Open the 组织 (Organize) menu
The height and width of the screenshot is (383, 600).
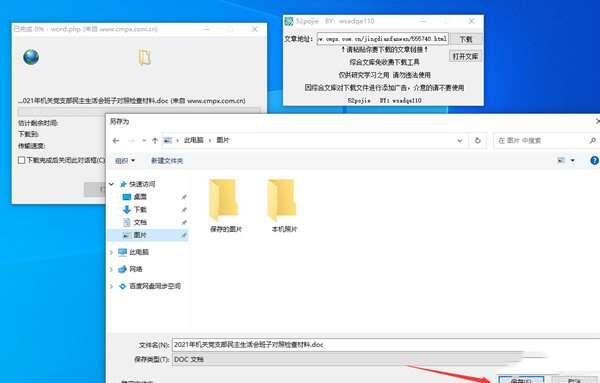coord(125,161)
